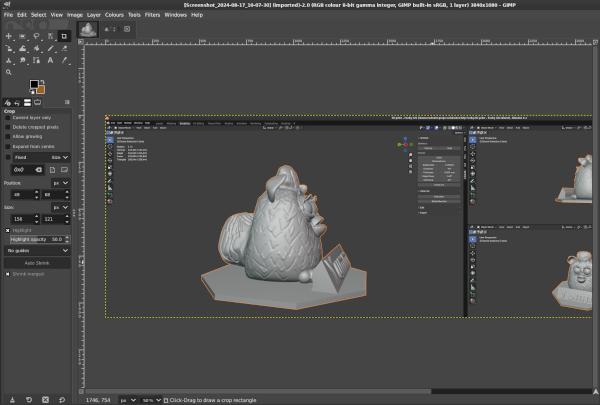Toggle Shrink merged checkbox
Screen dimensions: 600x405
click(8, 274)
